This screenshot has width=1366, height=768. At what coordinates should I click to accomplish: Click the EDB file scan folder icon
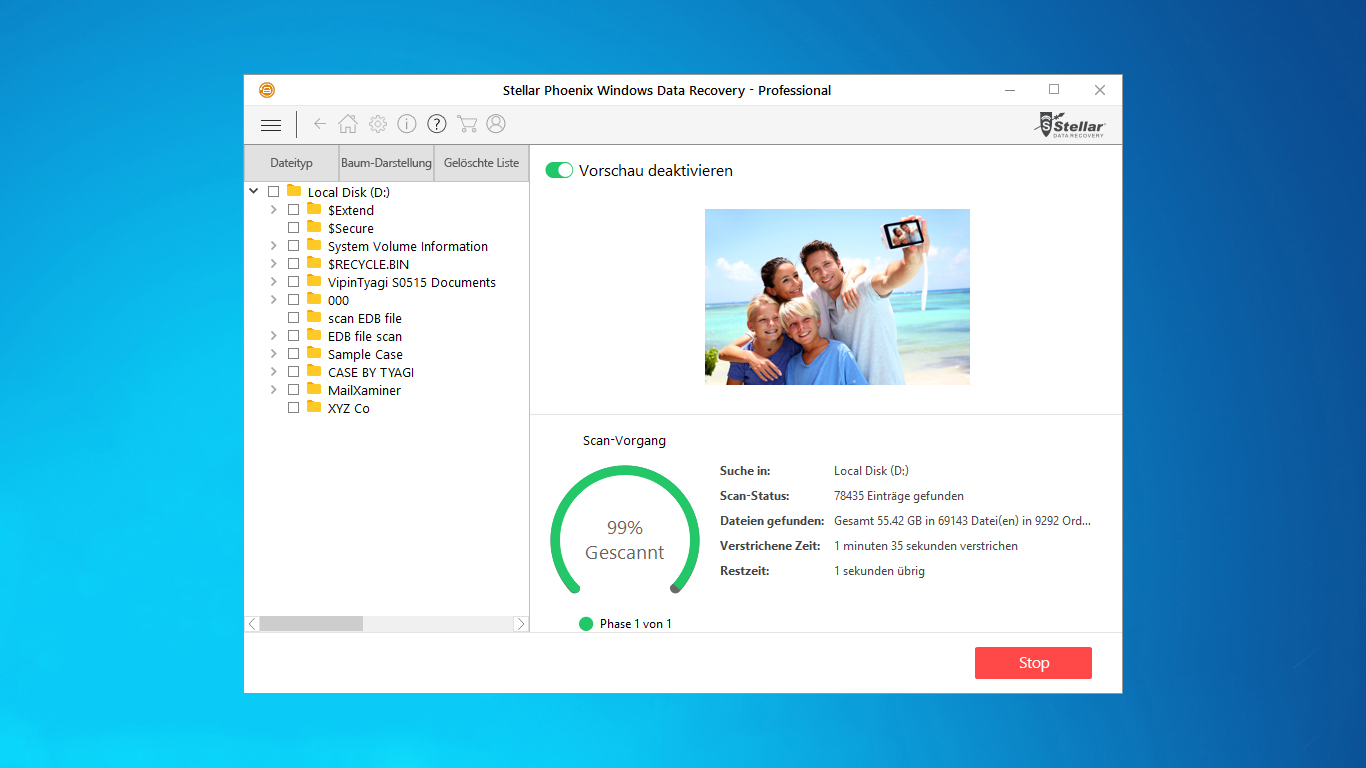314,335
